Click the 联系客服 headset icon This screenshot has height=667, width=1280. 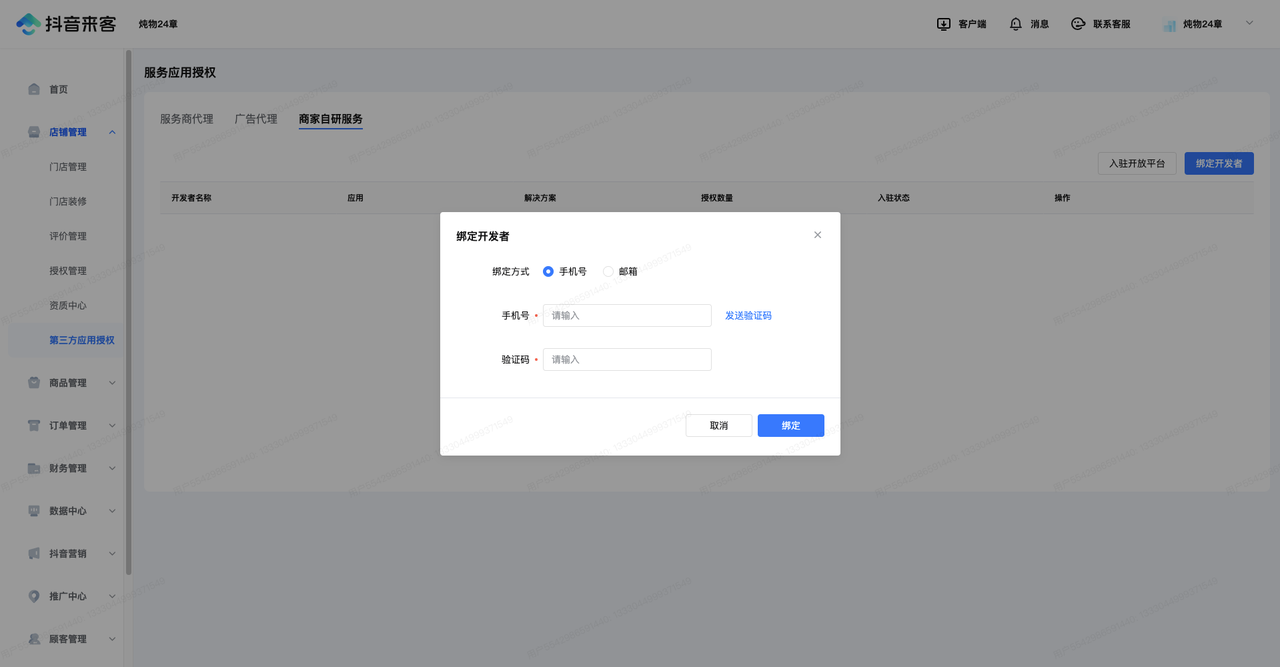tap(1078, 24)
